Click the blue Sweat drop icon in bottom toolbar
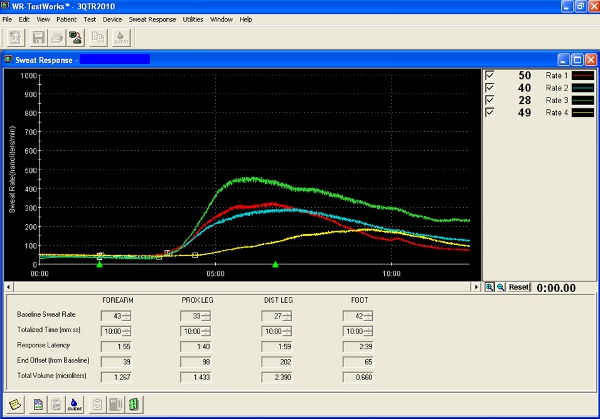The image size is (600, 419). point(73,404)
